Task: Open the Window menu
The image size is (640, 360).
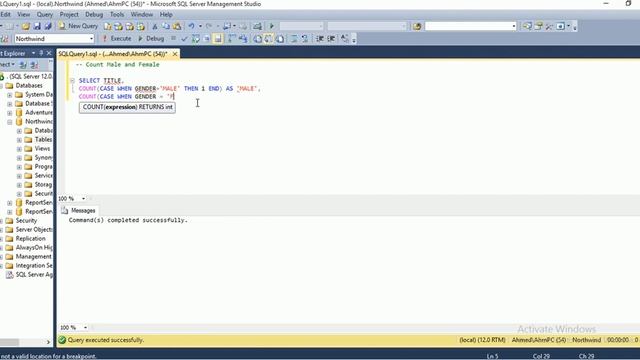Action: (x=142, y=14)
